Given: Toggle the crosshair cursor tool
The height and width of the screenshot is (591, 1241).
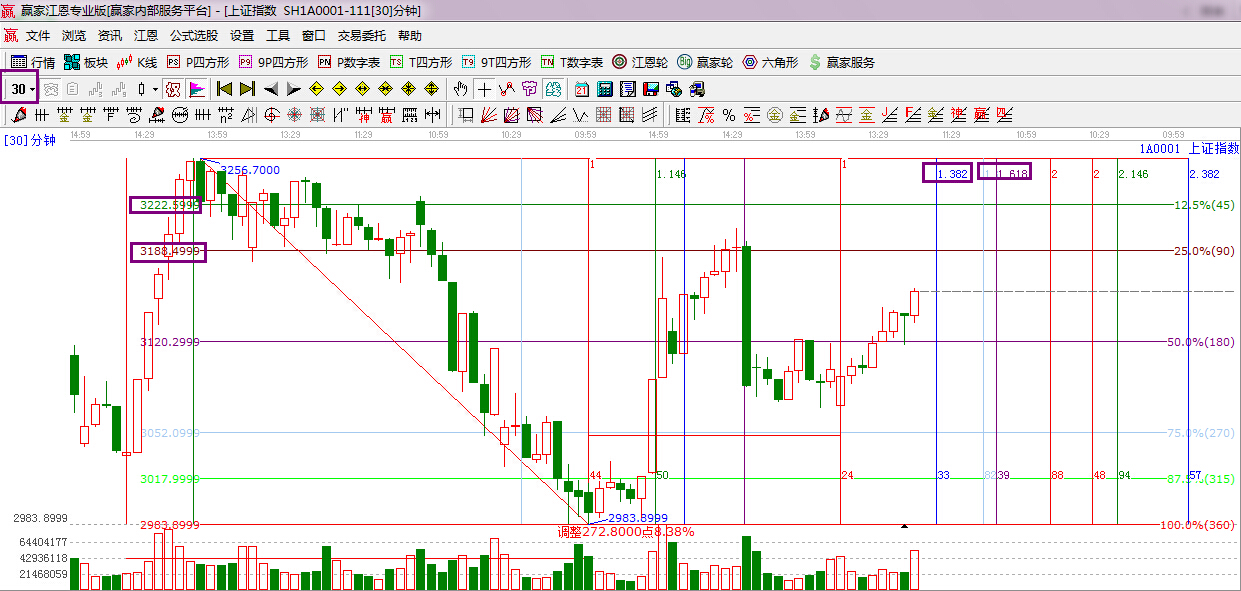Looking at the screenshot, I should click(485, 89).
